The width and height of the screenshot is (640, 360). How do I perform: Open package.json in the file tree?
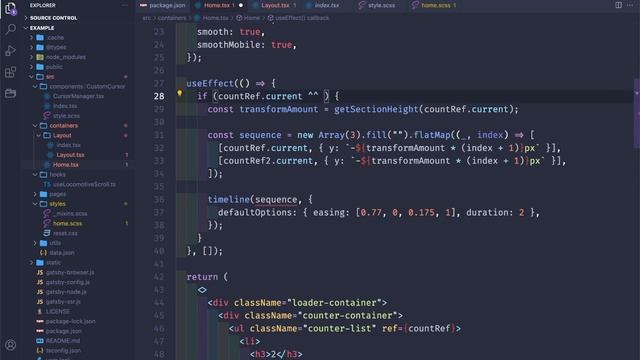coord(64,331)
